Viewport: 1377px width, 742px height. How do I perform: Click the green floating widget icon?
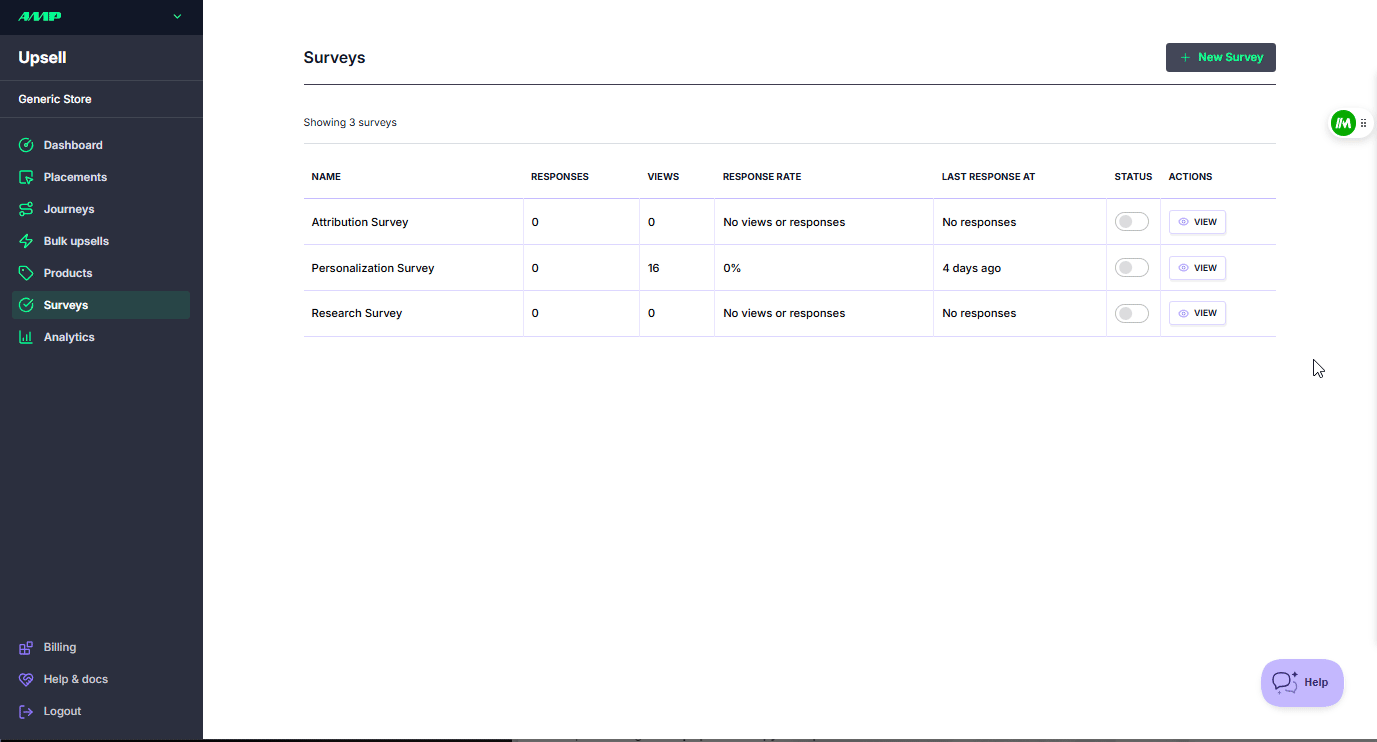1343,123
